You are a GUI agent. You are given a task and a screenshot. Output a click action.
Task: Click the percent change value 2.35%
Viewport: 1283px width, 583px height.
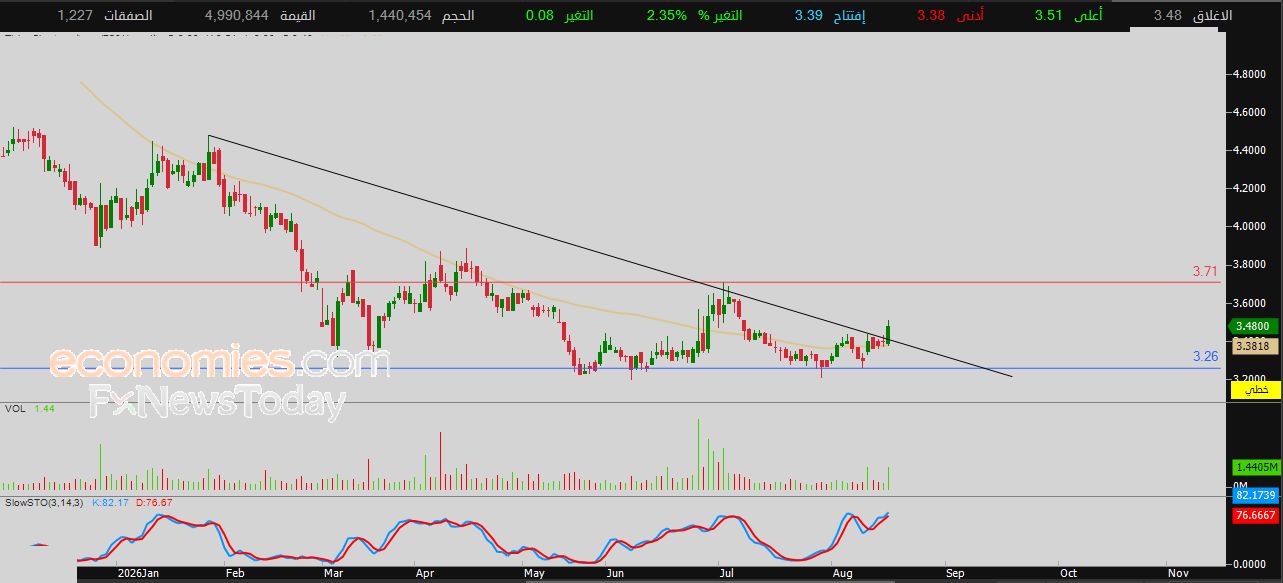click(668, 15)
